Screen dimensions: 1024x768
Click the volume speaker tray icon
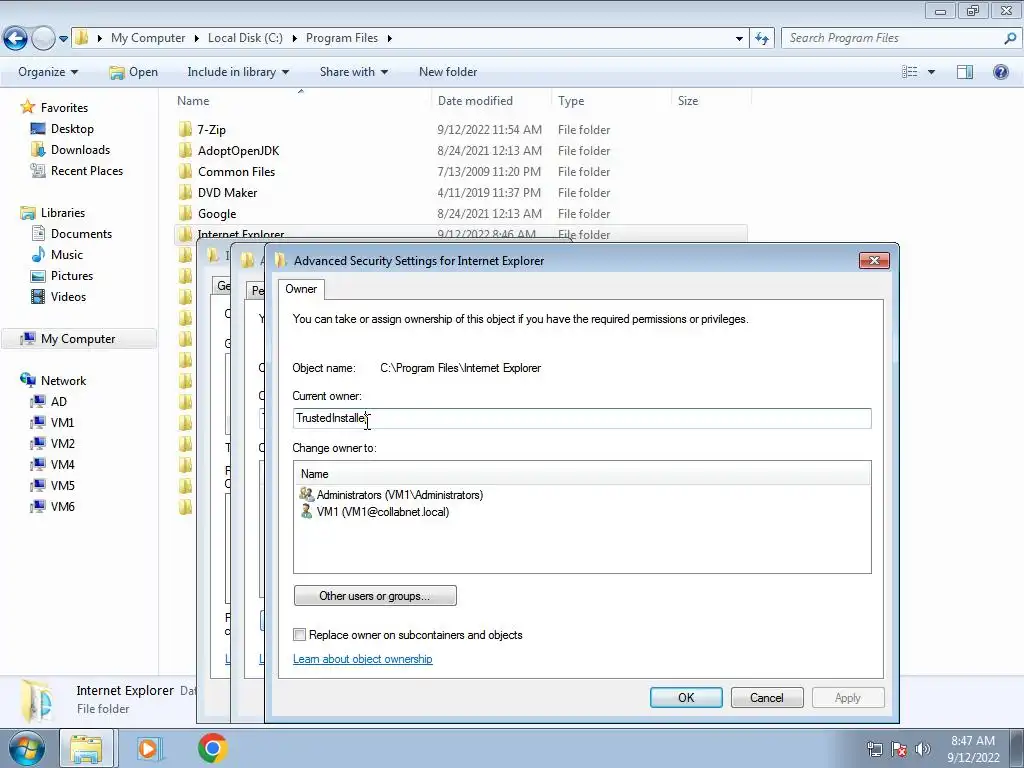[x=923, y=749]
